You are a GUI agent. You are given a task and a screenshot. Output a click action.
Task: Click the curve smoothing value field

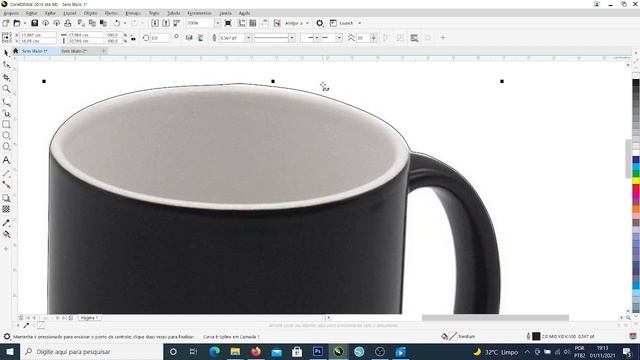point(362,38)
